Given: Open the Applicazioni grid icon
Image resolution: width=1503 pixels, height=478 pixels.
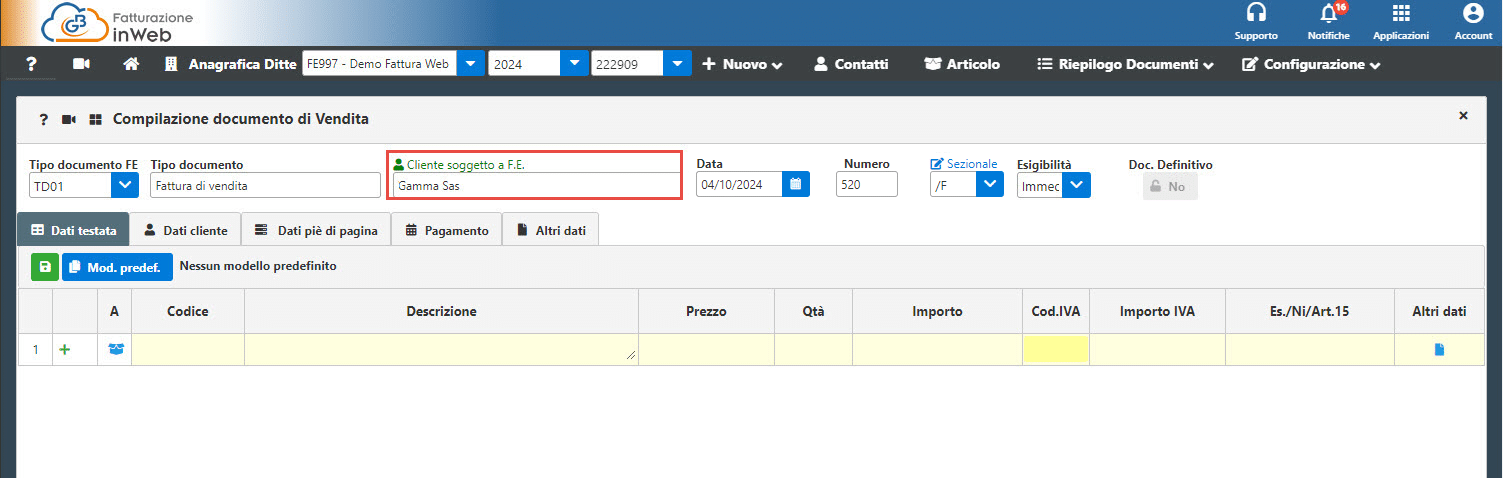Looking at the screenshot, I should pyautogui.click(x=1401, y=14).
